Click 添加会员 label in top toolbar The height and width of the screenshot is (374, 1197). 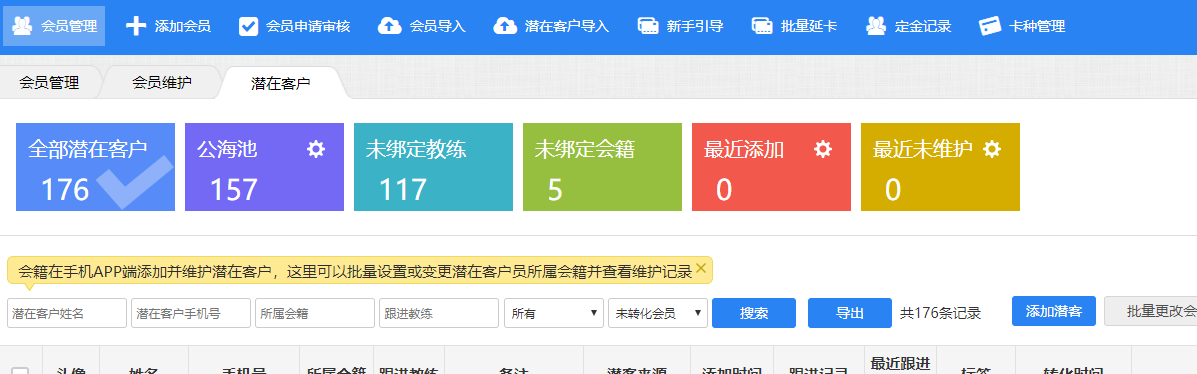point(182,26)
